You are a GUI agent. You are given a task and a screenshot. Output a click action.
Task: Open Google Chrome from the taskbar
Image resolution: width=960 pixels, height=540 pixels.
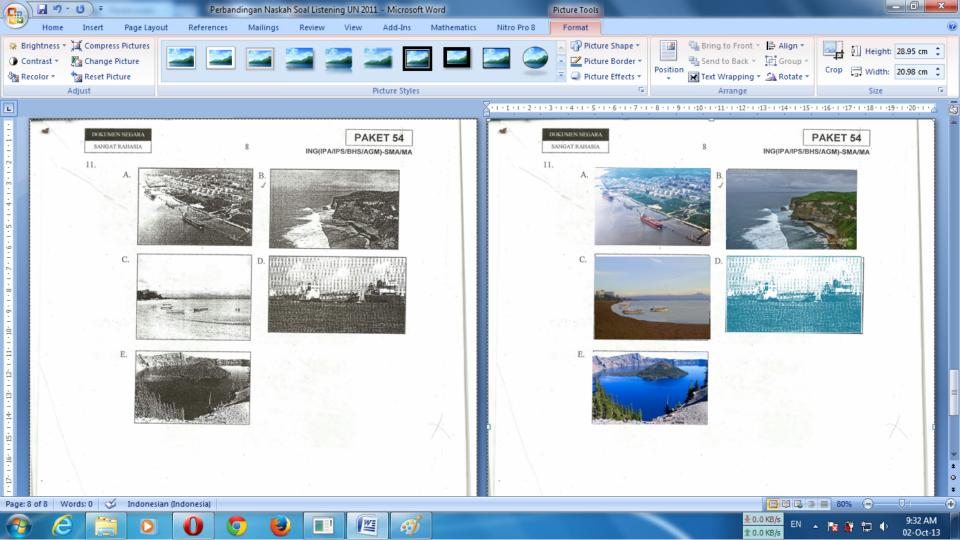(237, 526)
